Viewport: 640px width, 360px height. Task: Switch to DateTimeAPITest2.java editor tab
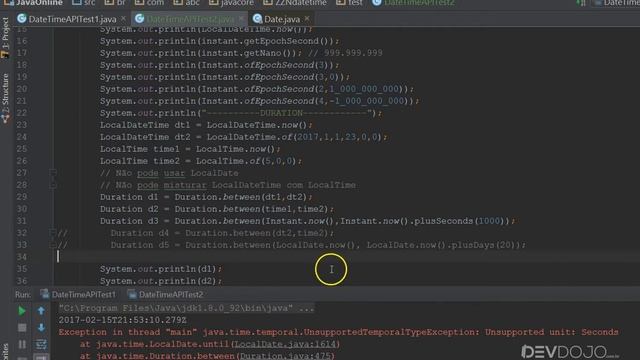[190, 19]
